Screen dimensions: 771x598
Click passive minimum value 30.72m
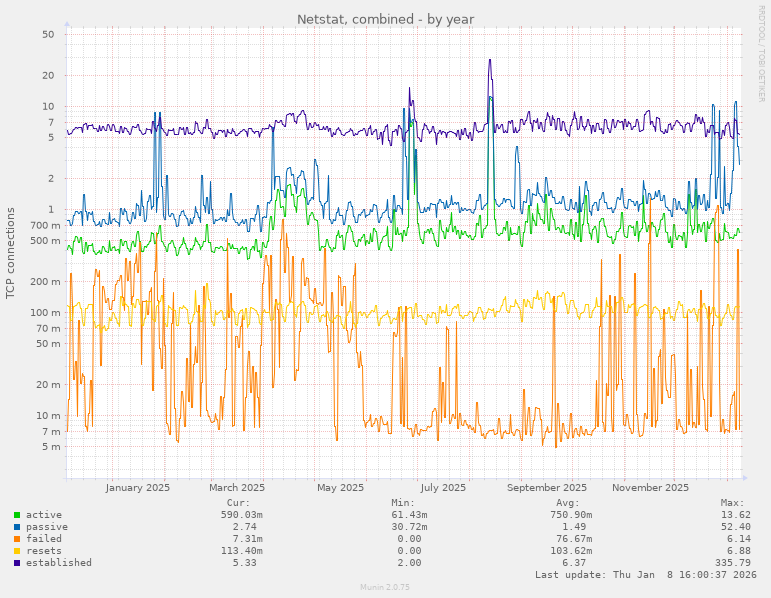[x=409, y=527]
